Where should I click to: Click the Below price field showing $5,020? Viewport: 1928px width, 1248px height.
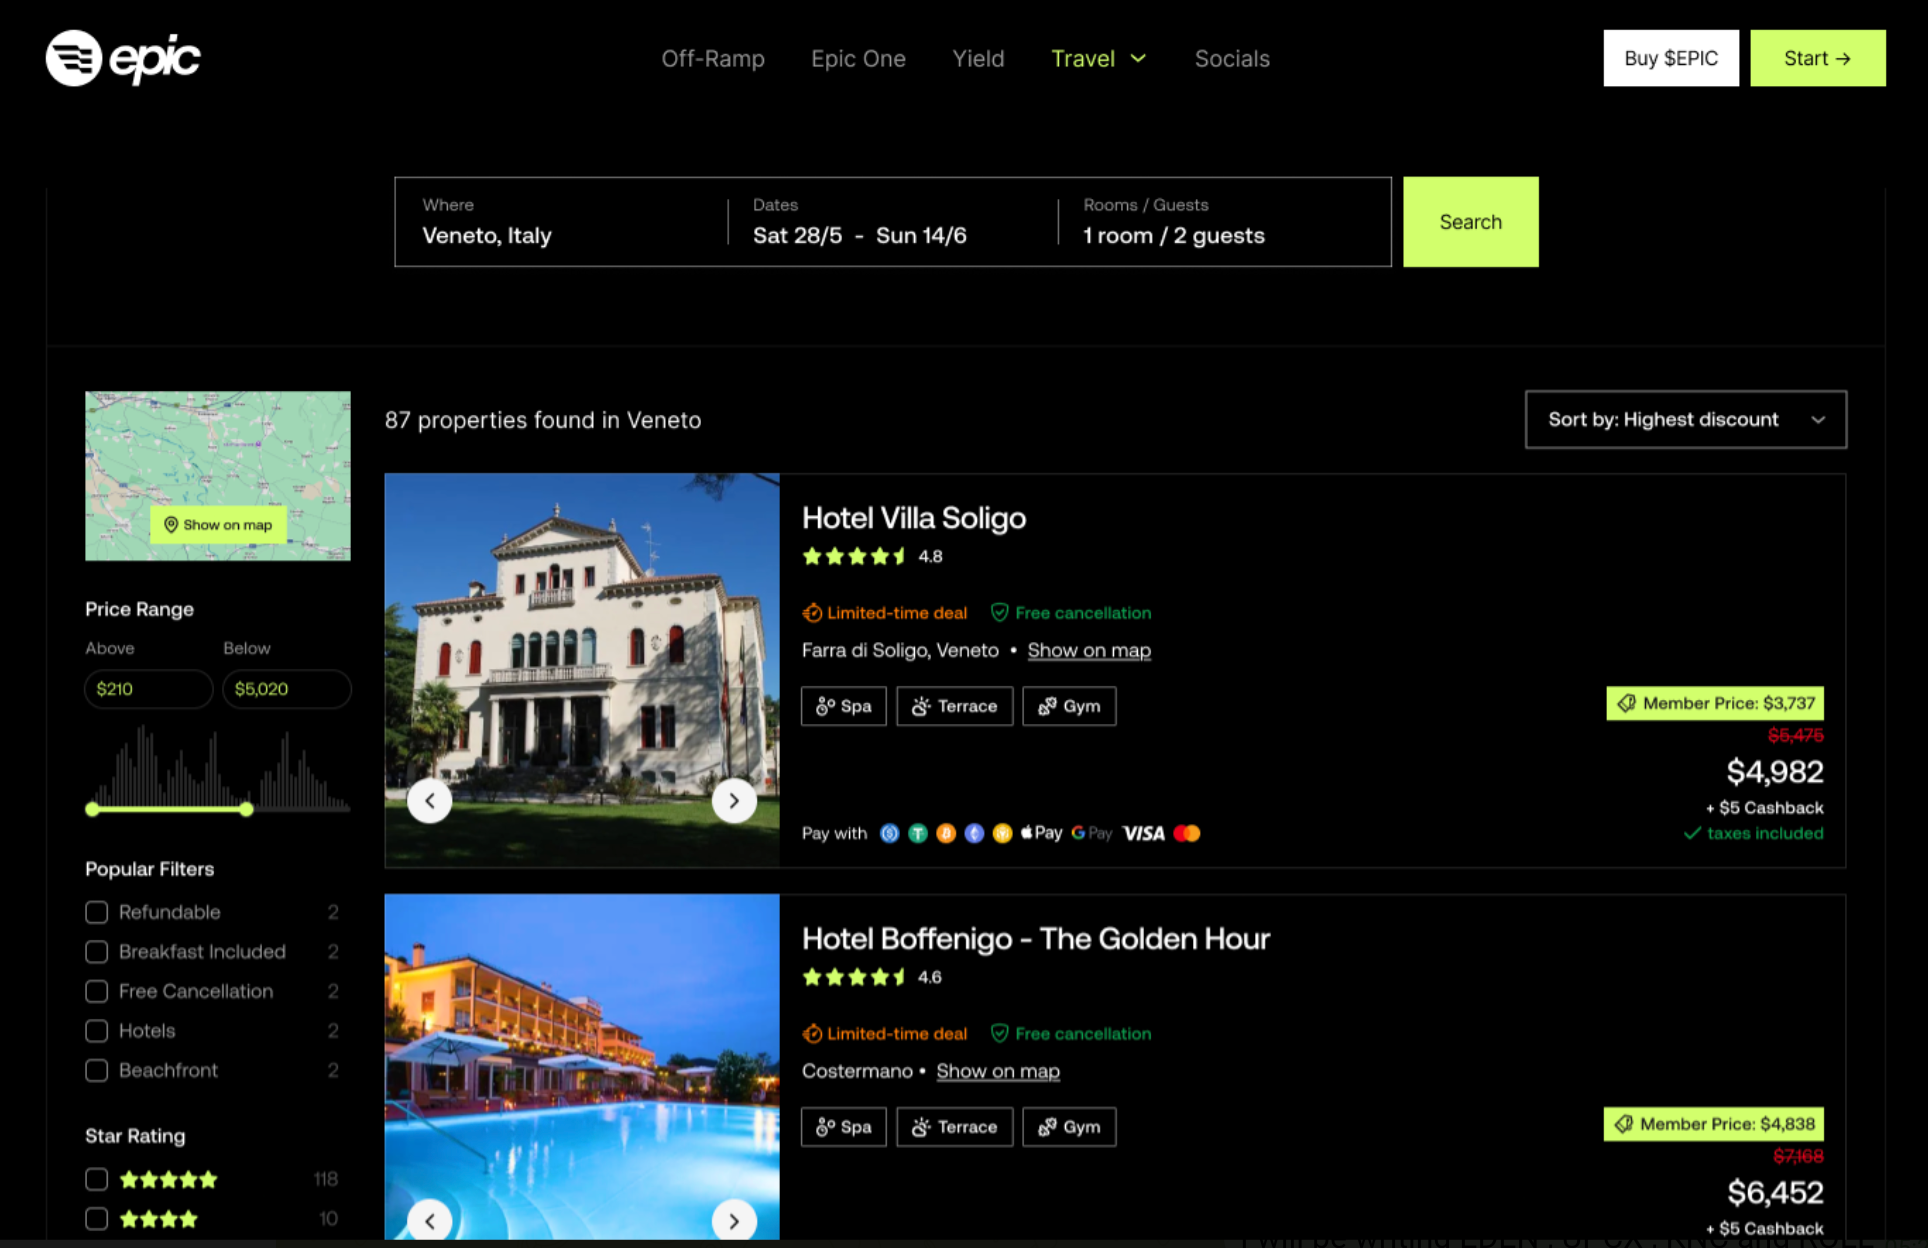click(x=287, y=689)
